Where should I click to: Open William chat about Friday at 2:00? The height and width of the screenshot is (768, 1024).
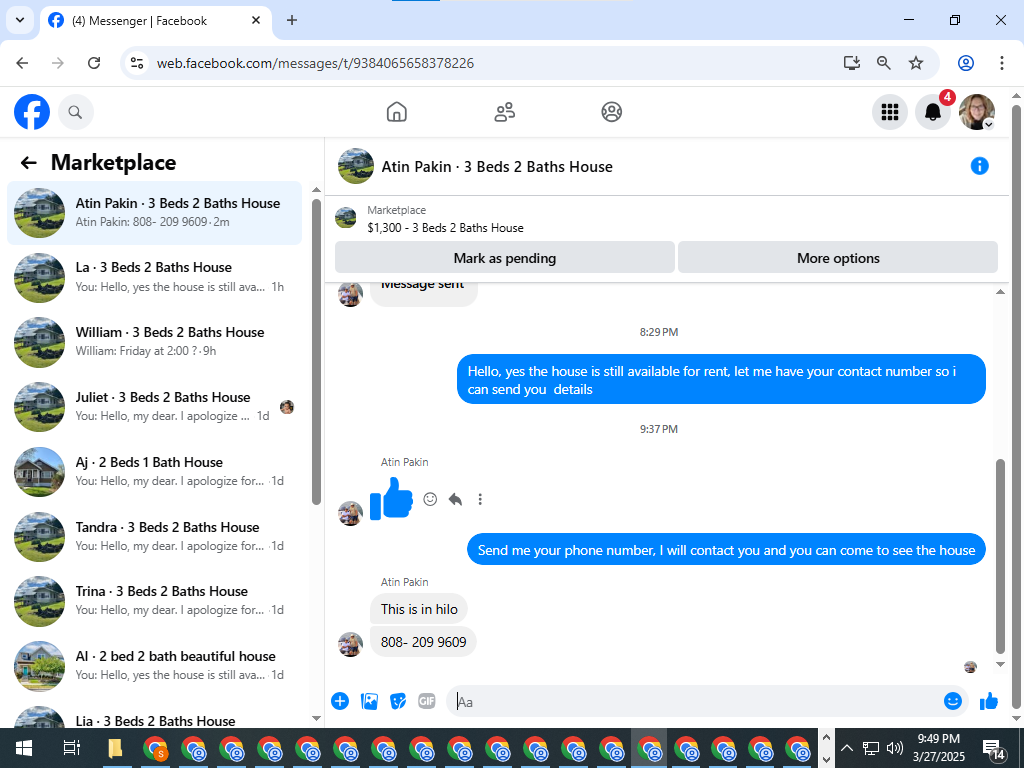(x=154, y=342)
